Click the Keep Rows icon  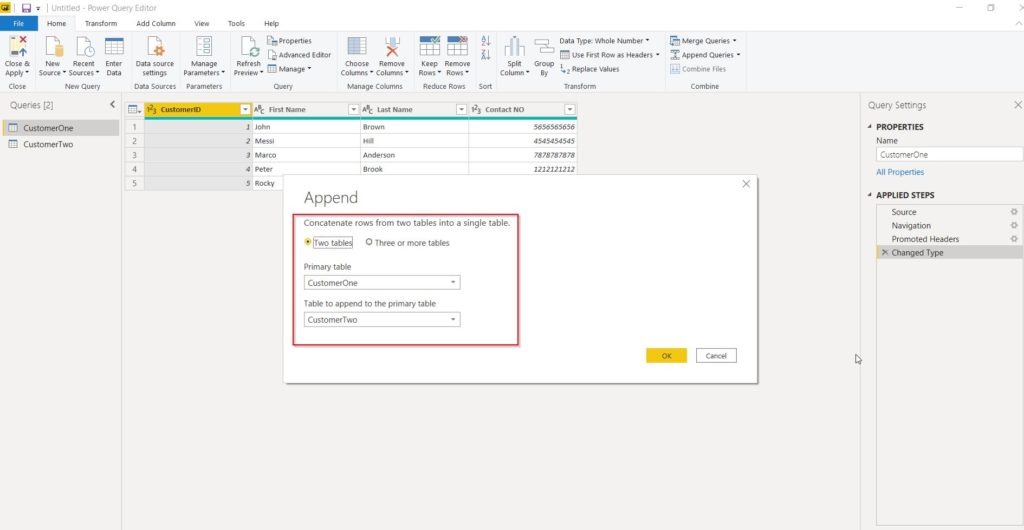point(429,47)
